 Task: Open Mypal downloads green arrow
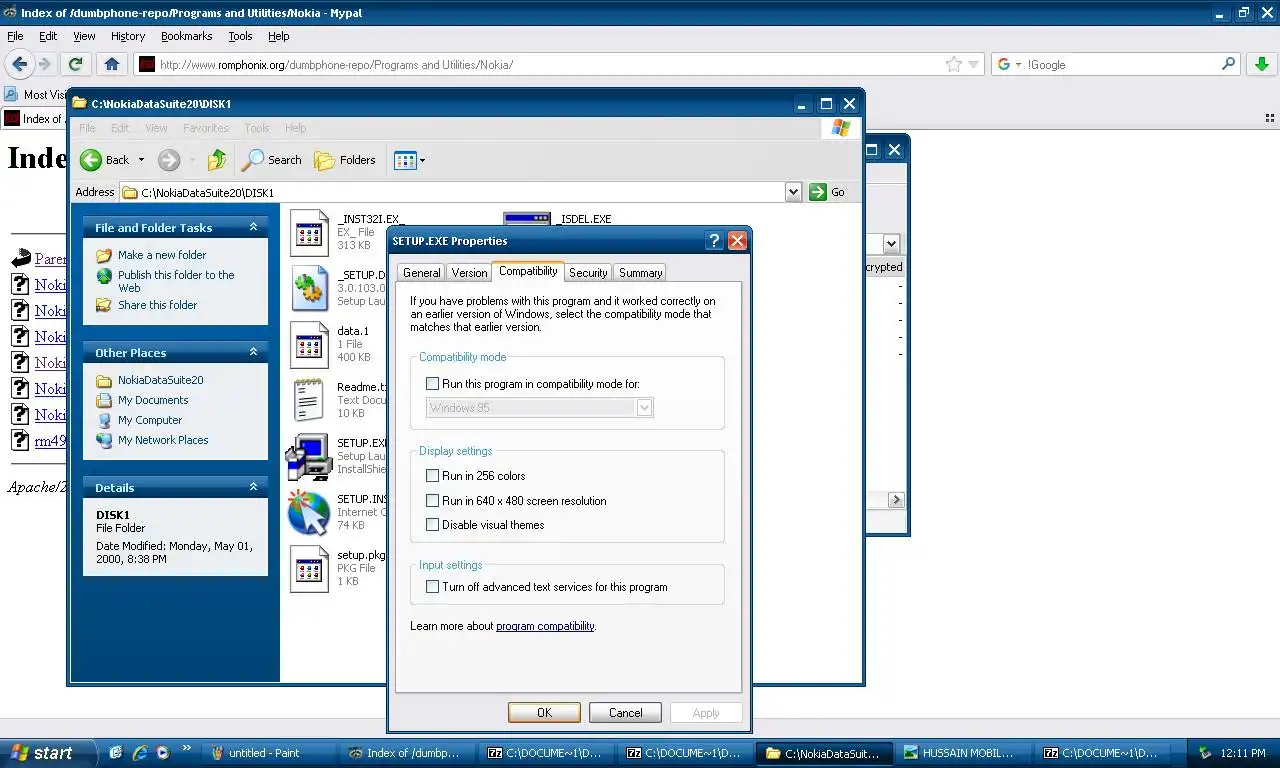point(1262,64)
